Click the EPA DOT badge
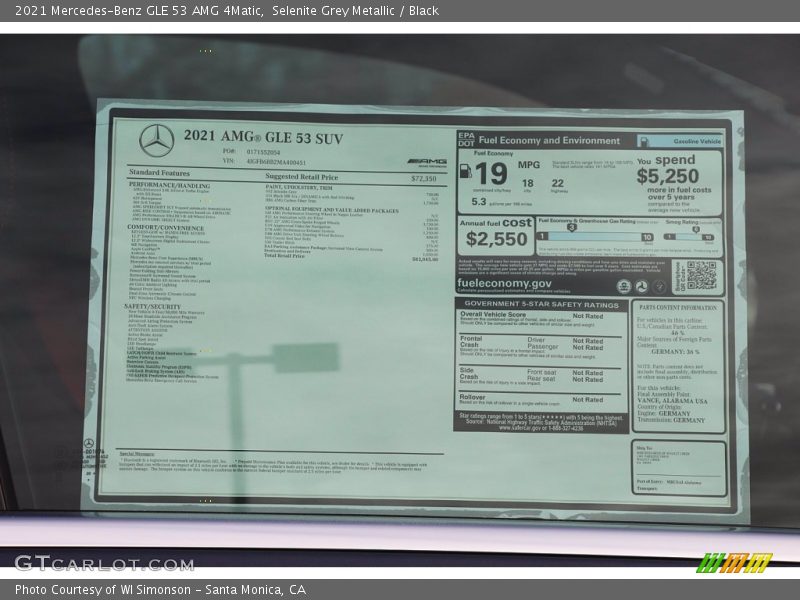 pos(466,139)
